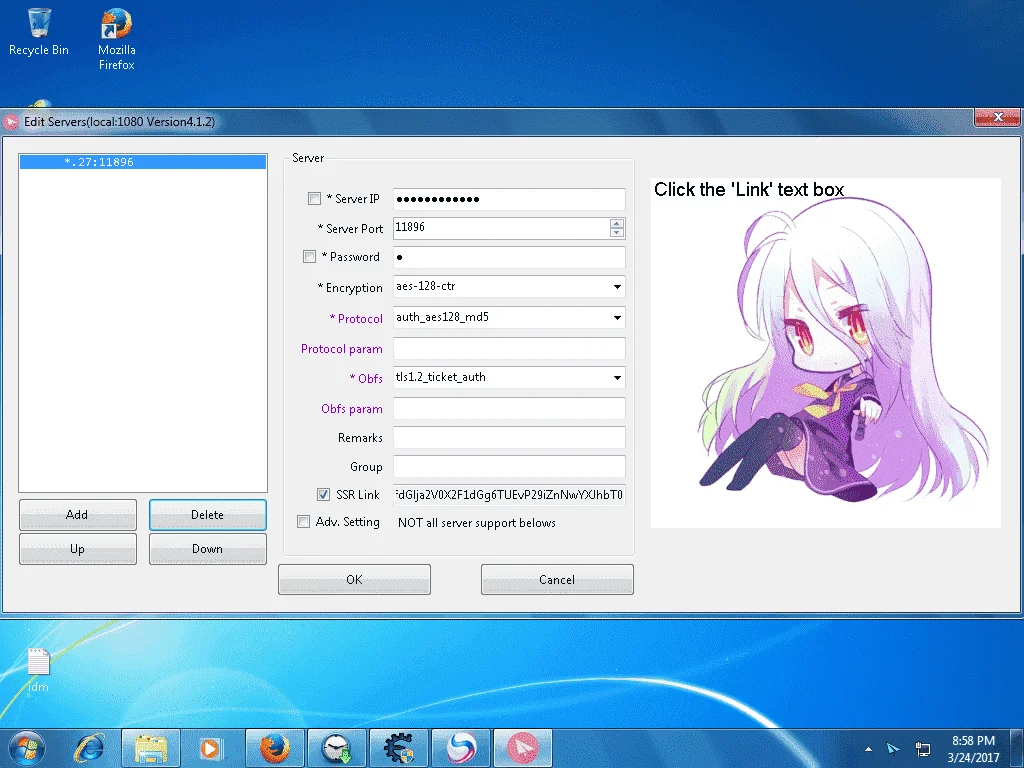The width and height of the screenshot is (1024, 768).
Task: Click the Server IP input field
Action: pyautogui.click(x=509, y=199)
